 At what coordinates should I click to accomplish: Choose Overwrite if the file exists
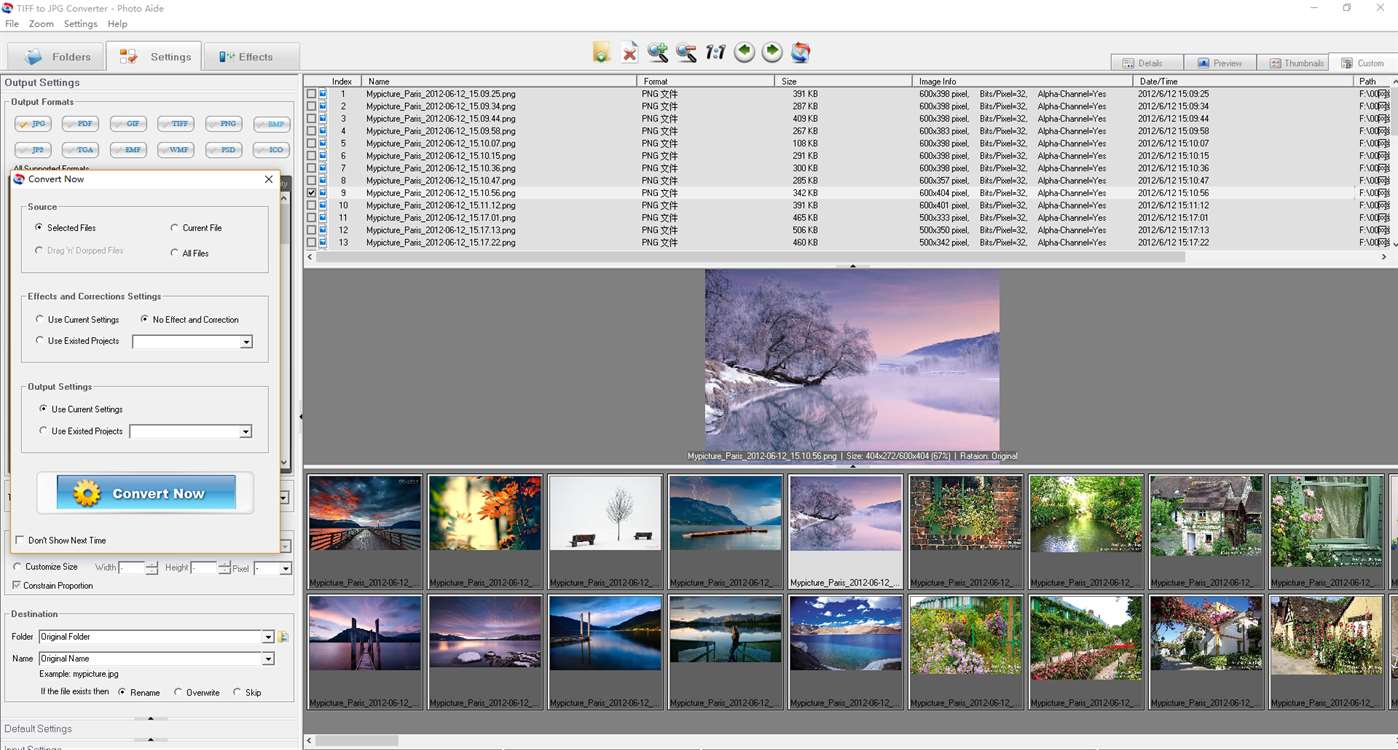[196, 692]
